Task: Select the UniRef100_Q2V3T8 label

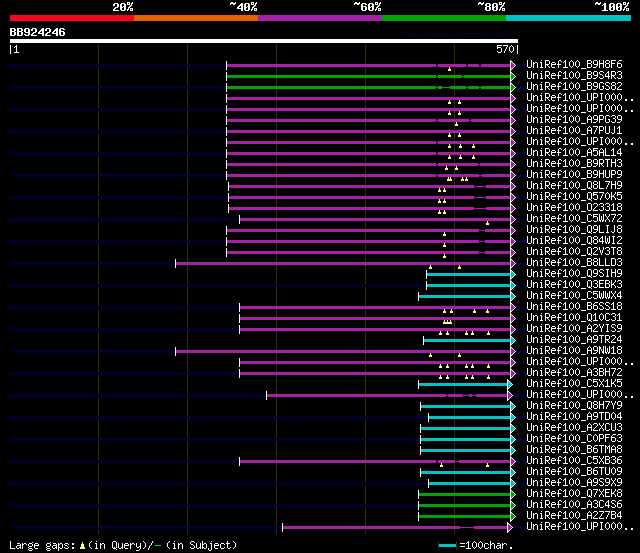Action: tap(574, 251)
